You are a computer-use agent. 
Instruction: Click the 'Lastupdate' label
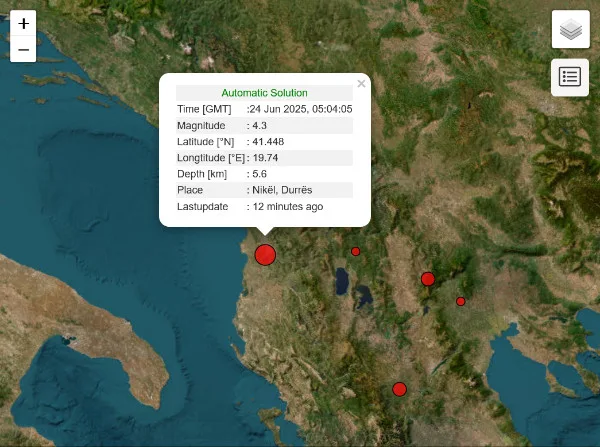coord(202,207)
